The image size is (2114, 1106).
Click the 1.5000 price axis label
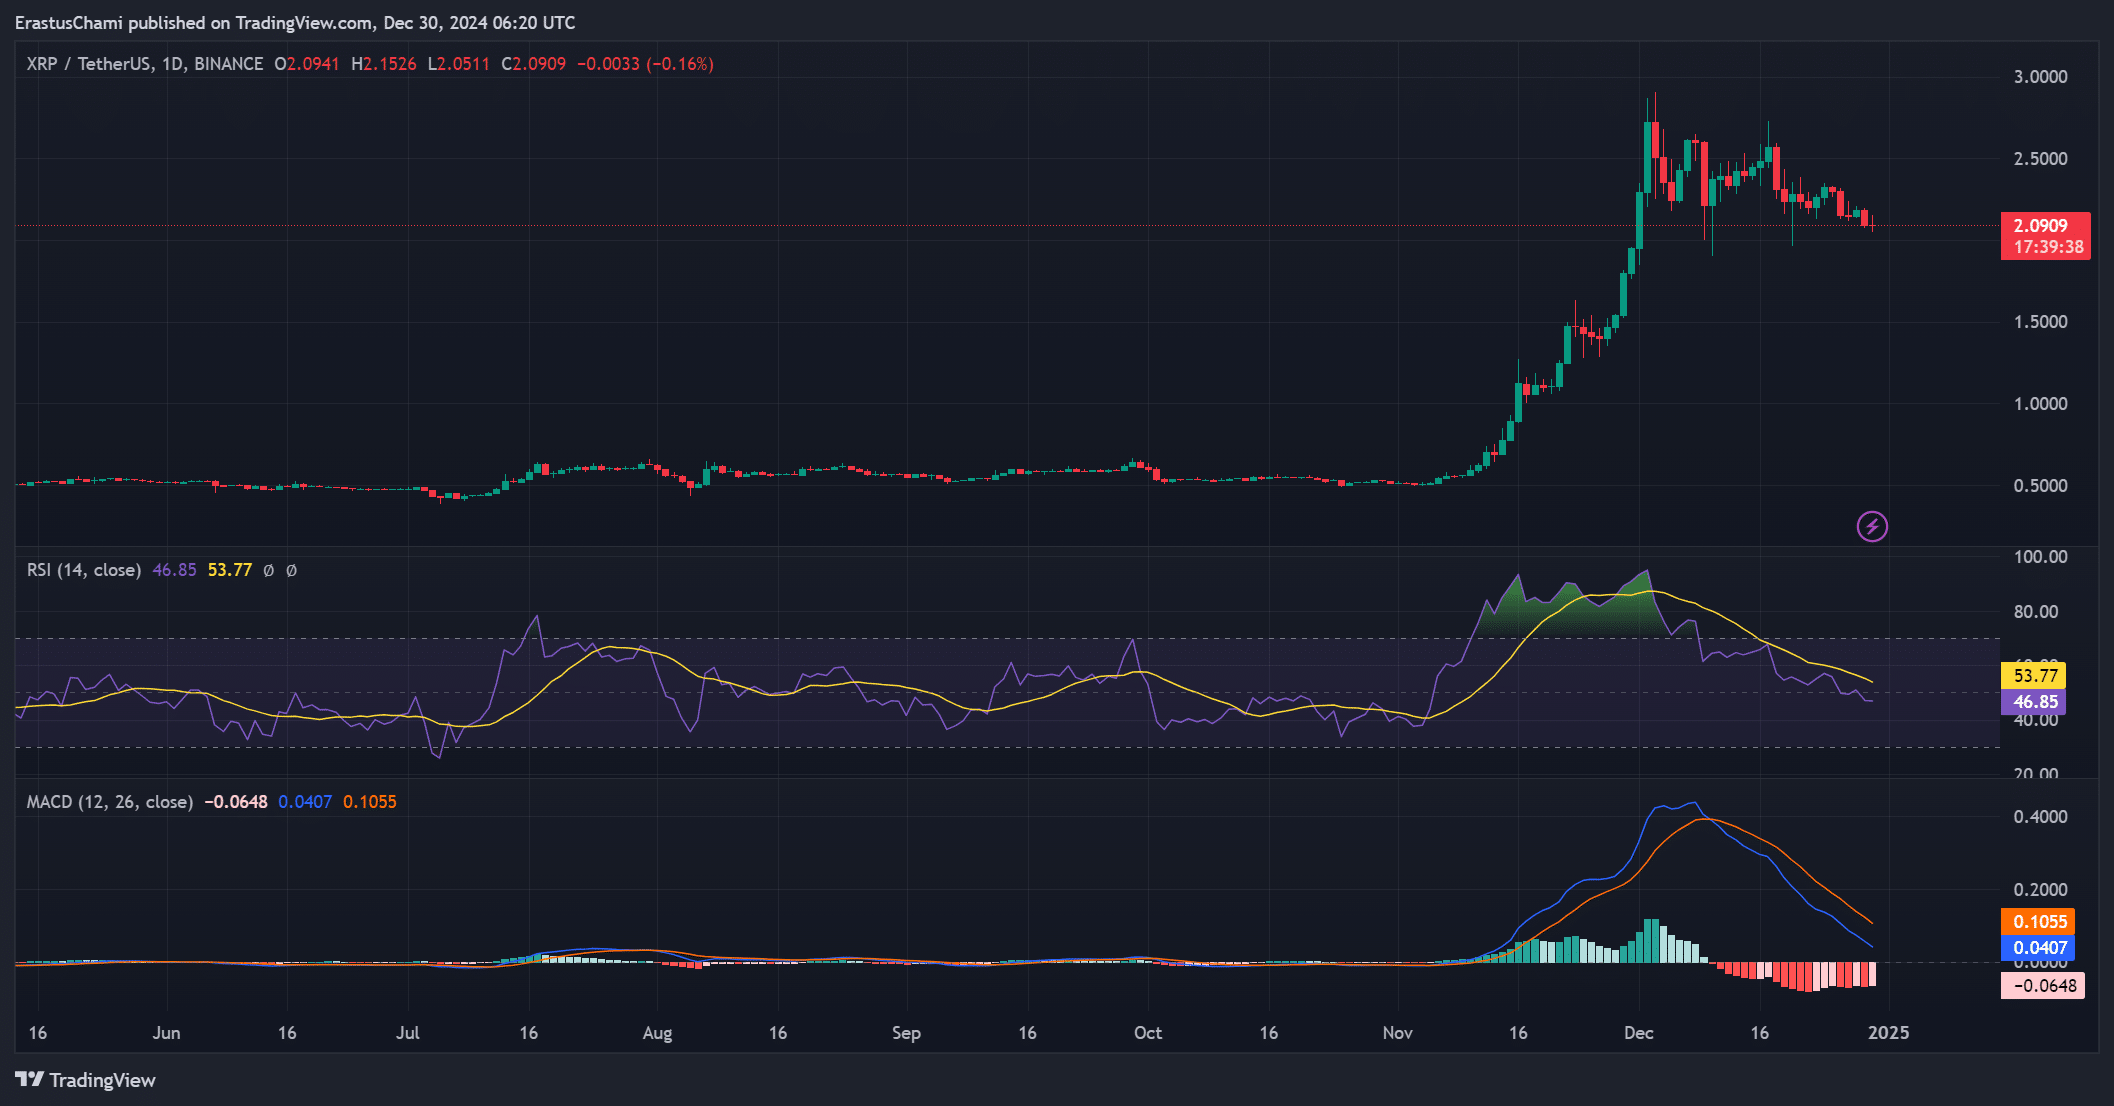pyautogui.click(x=2040, y=322)
